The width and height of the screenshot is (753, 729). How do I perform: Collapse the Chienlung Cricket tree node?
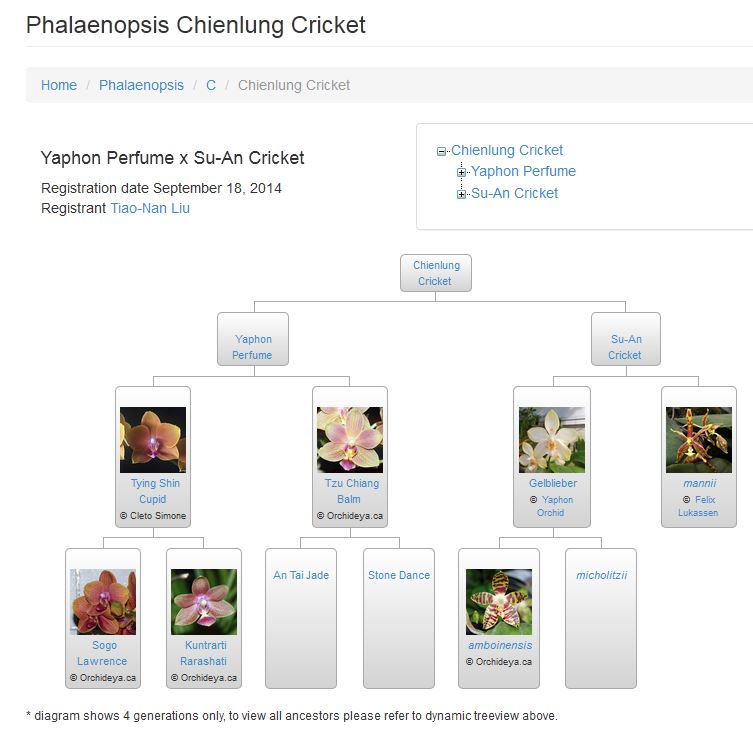tap(441, 152)
